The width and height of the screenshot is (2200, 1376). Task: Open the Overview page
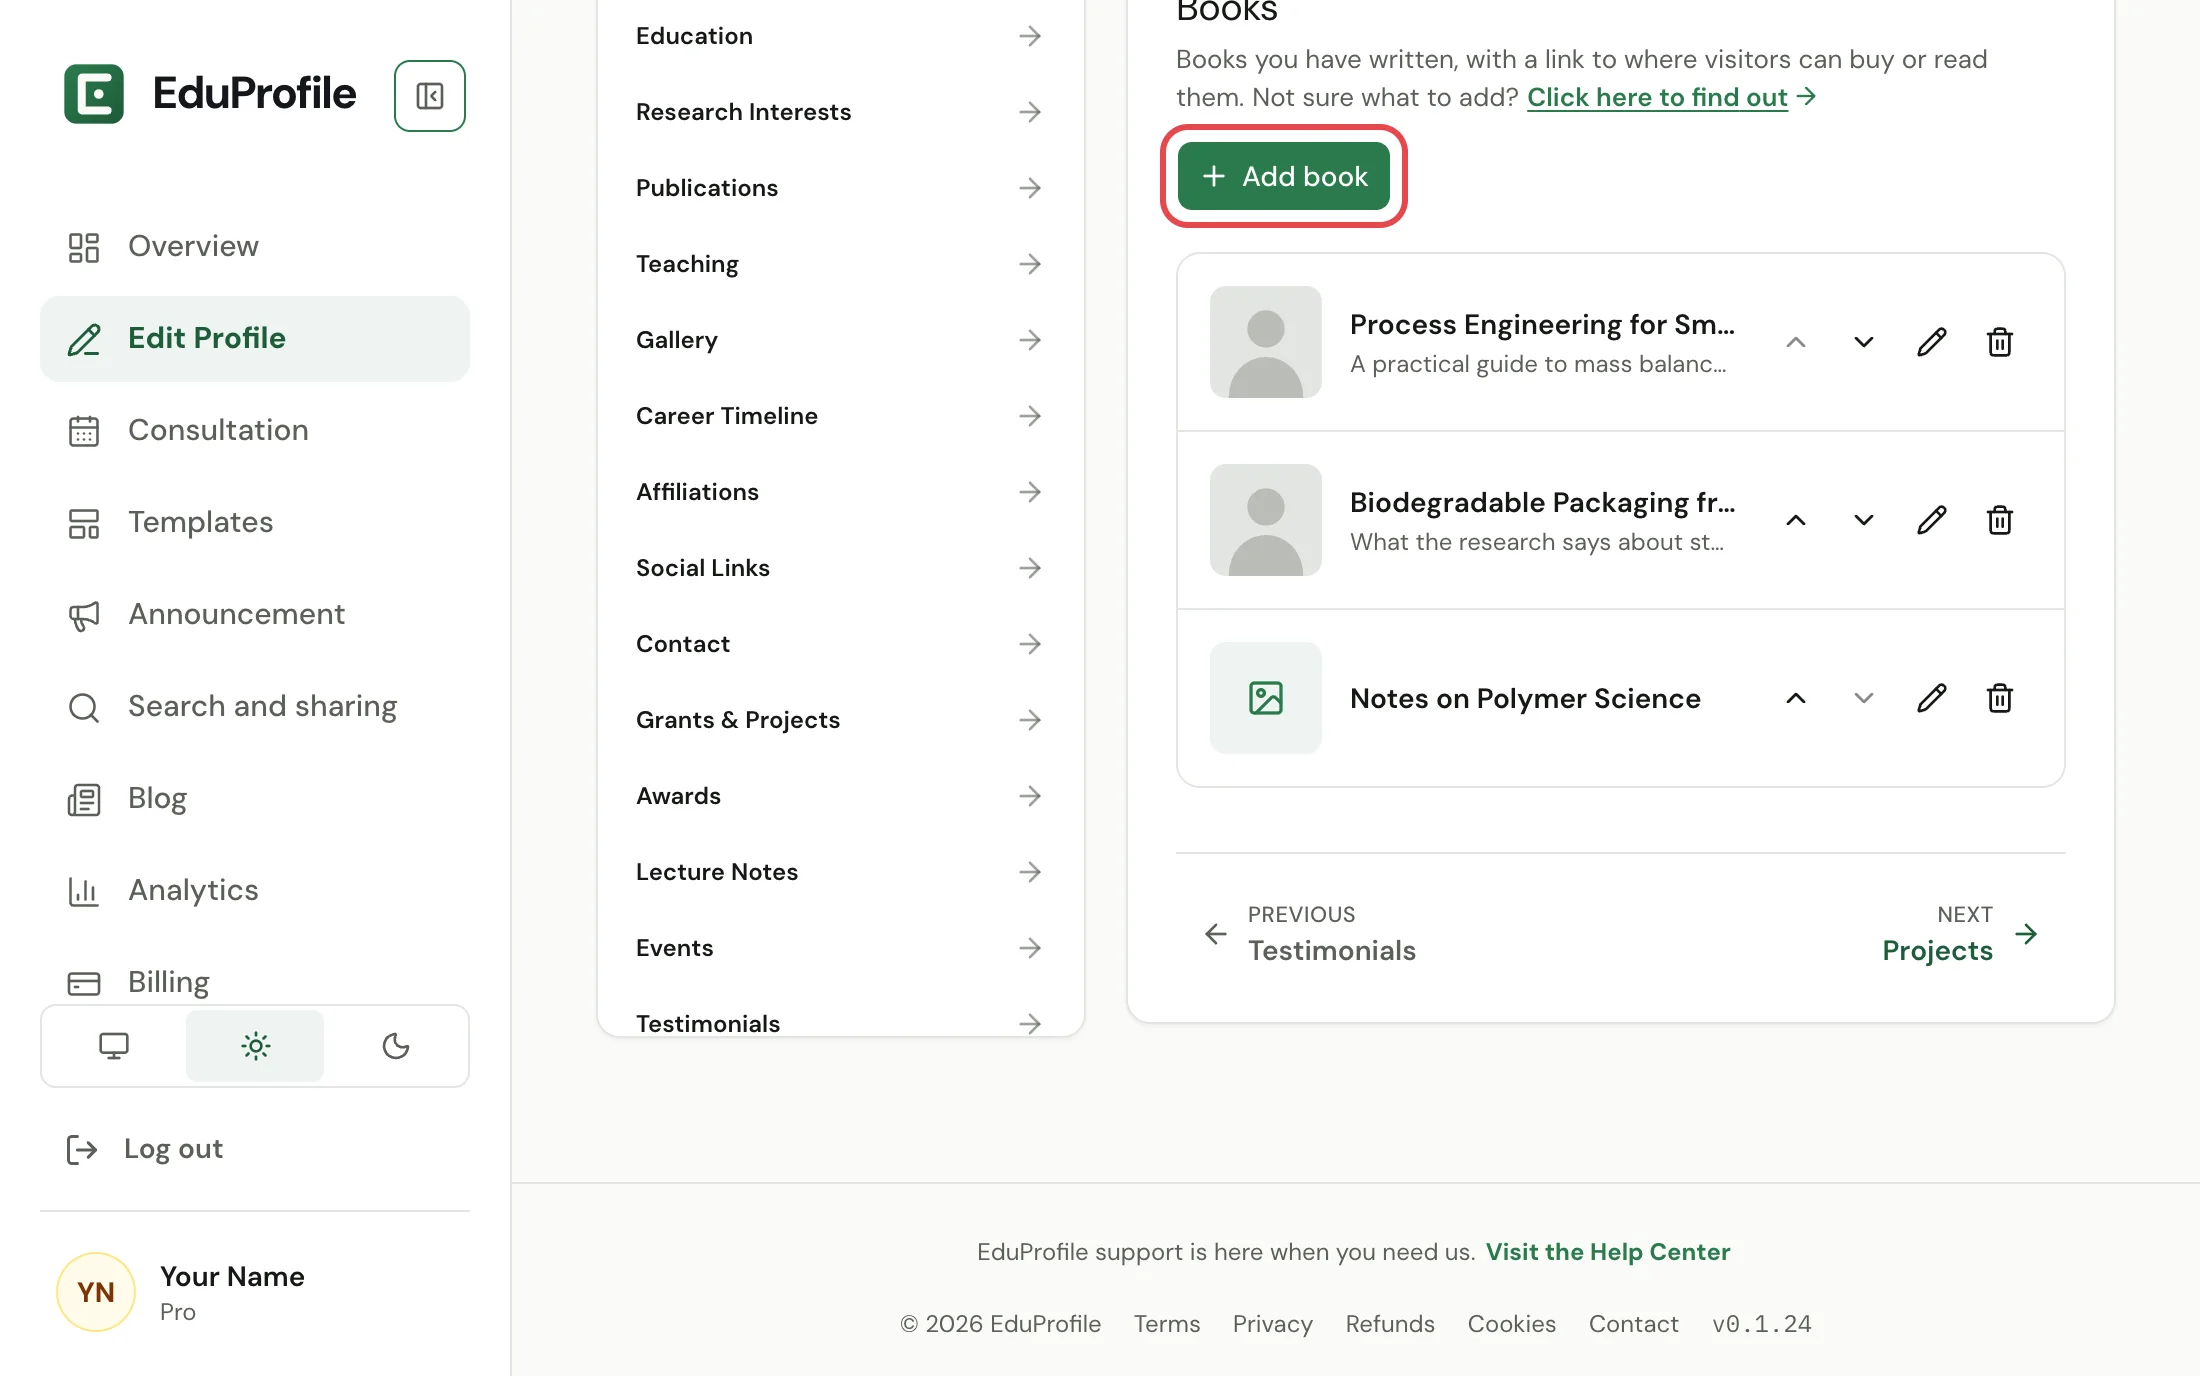pyautogui.click(x=255, y=246)
